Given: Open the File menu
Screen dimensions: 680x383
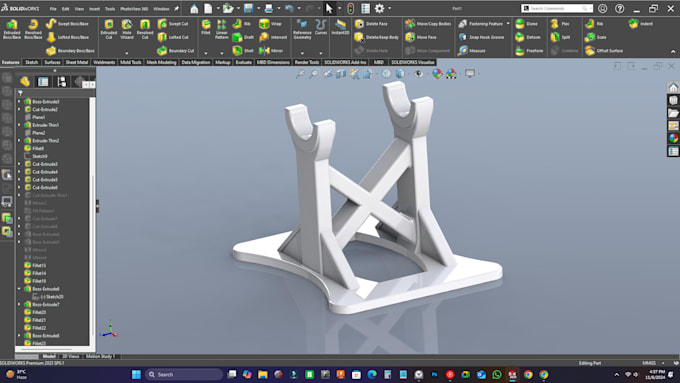Looking at the screenshot, I should pos(53,9).
